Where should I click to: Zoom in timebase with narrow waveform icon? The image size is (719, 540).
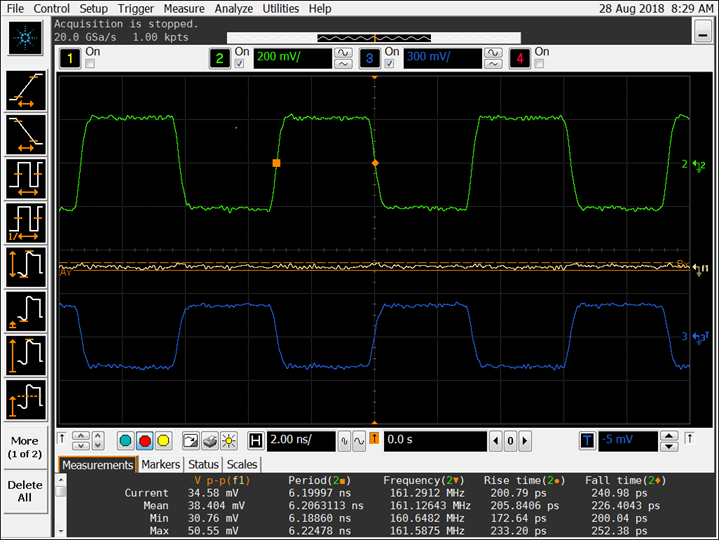344,441
